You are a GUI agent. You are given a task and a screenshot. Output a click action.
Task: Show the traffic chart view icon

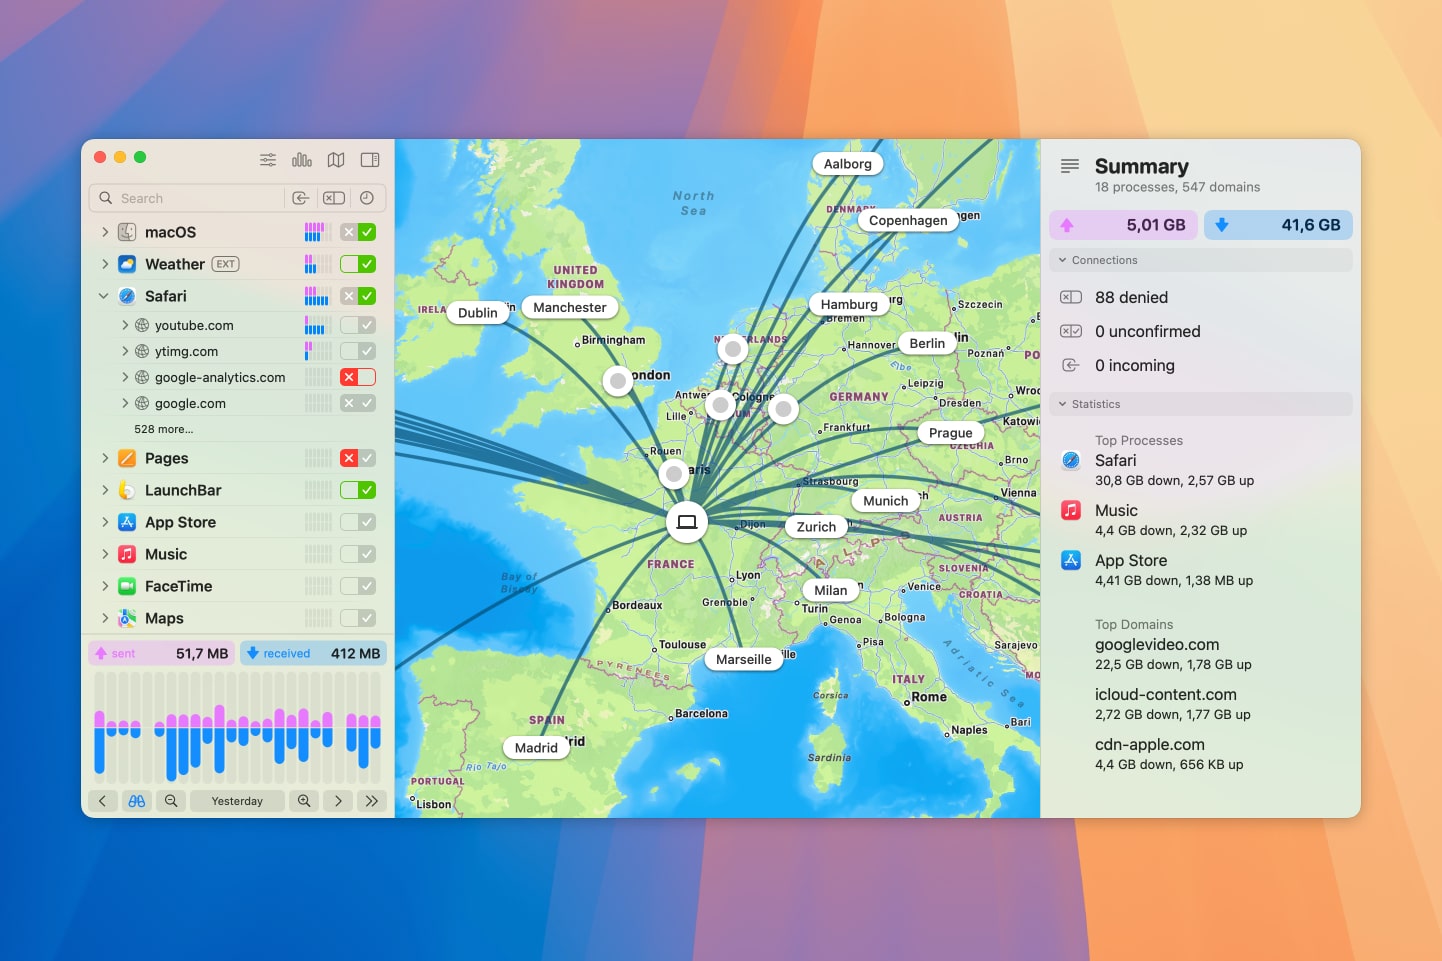pos(302,160)
